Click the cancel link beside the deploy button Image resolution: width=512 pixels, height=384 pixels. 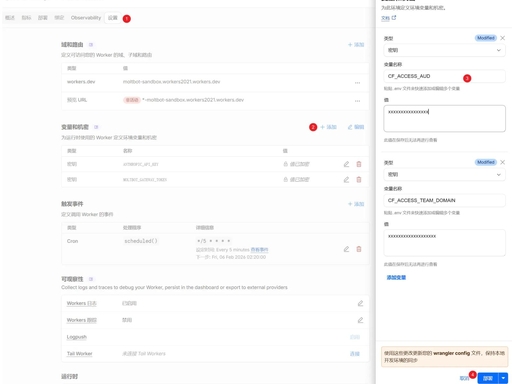click(464, 378)
